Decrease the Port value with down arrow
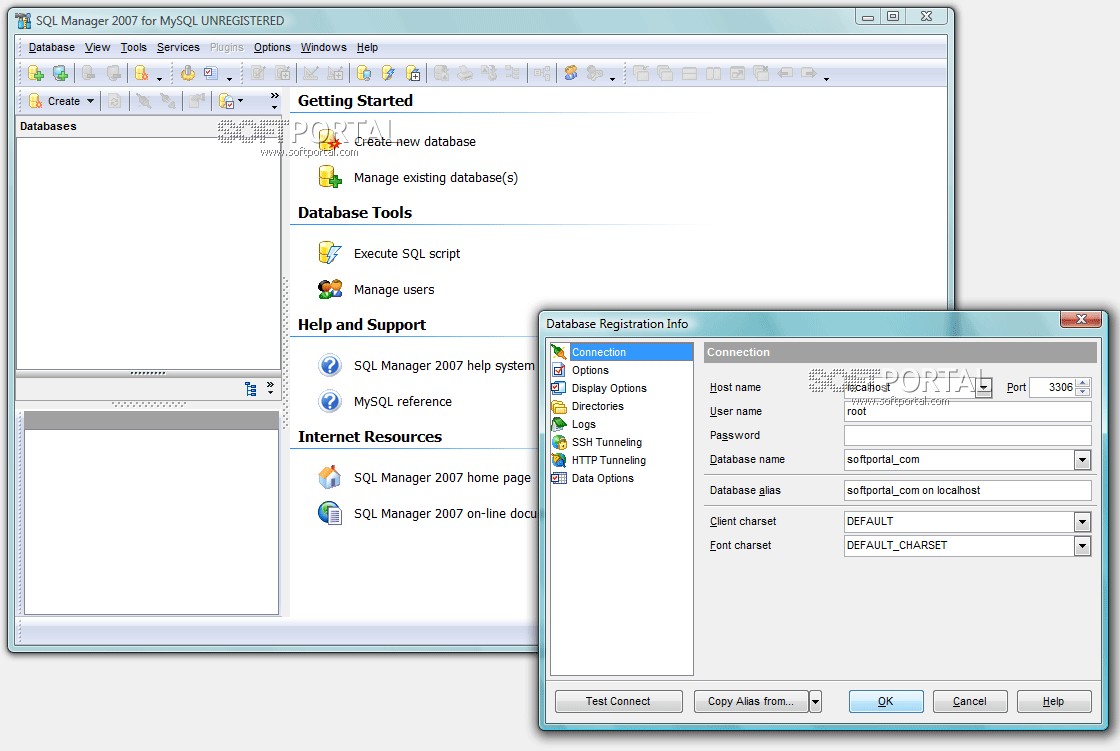Image resolution: width=1120 pixels, height=751 pixels. click(x=1083, y=392)
